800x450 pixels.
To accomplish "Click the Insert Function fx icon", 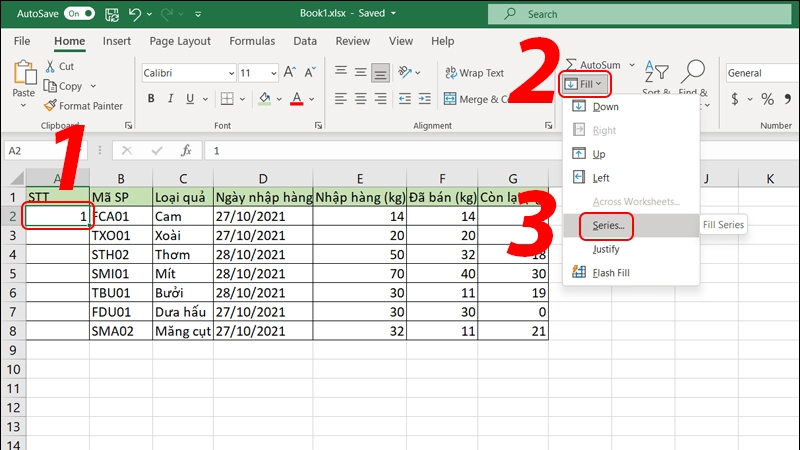I will 186,150.
